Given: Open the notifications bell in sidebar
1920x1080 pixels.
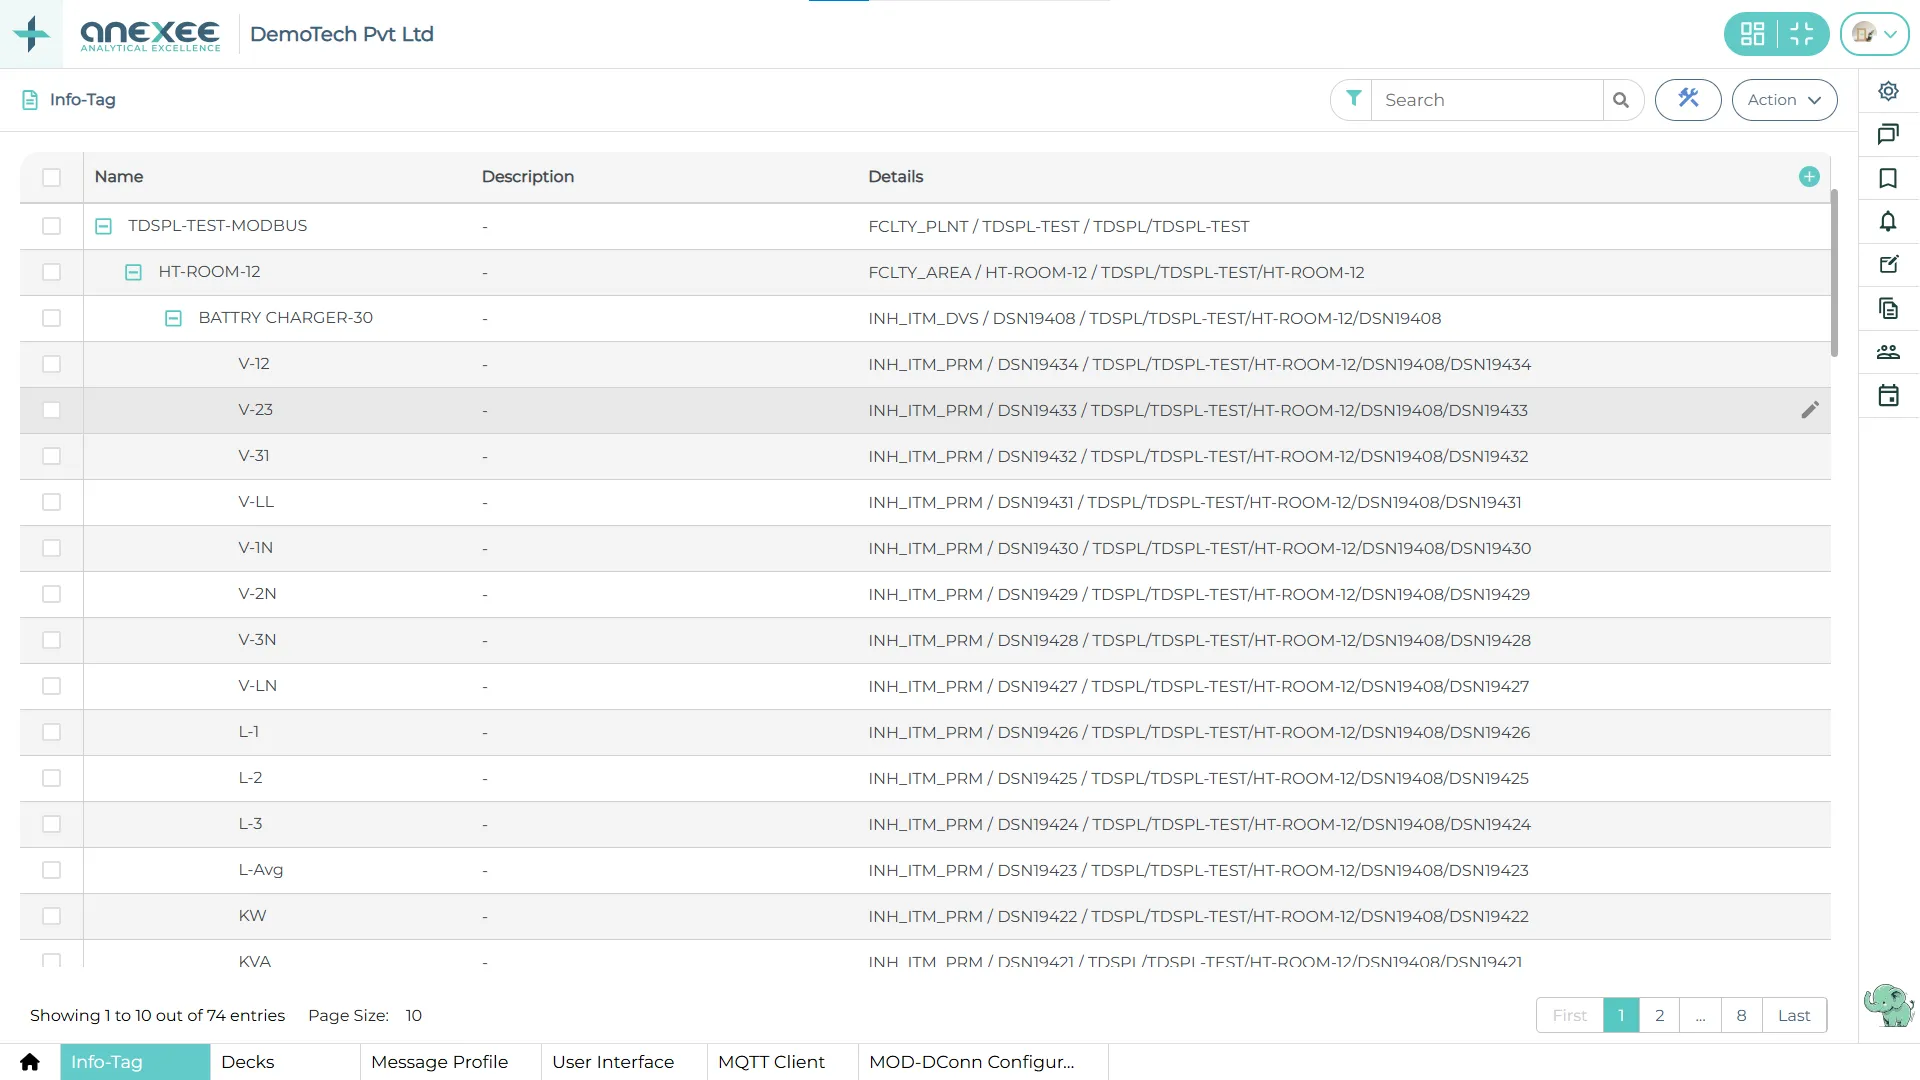Looking at the screenshot, I should coord(1888,222).
